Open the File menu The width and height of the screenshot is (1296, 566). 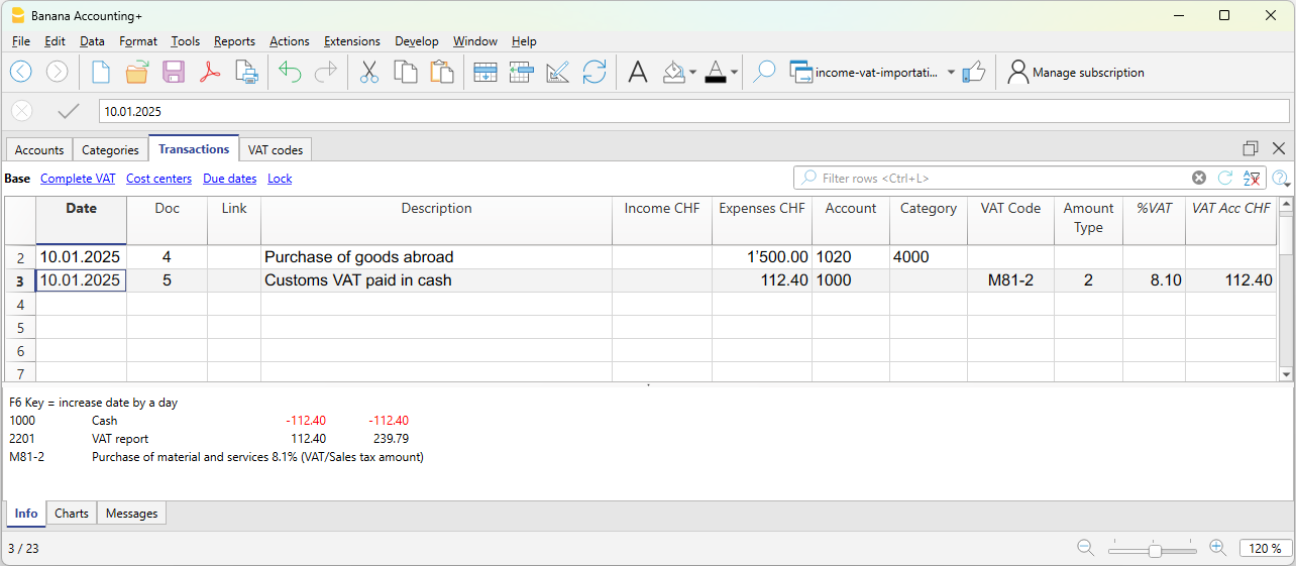coord(21,41)
